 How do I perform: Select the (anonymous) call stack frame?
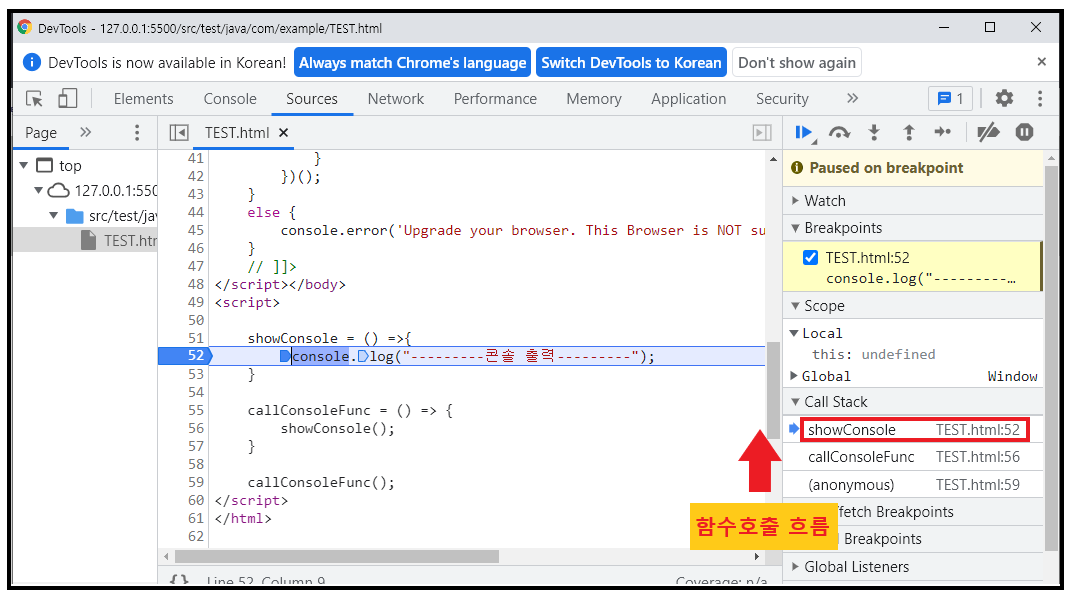tap(914, 485)
